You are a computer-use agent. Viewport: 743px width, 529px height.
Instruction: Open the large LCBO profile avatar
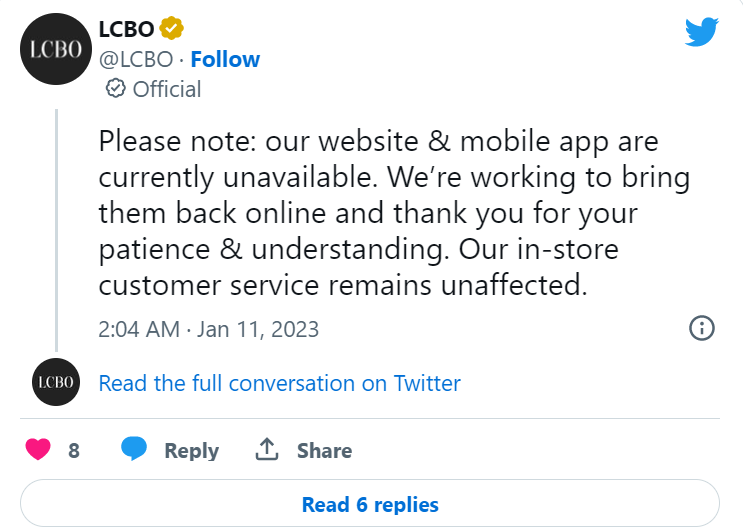pos(56,49)
